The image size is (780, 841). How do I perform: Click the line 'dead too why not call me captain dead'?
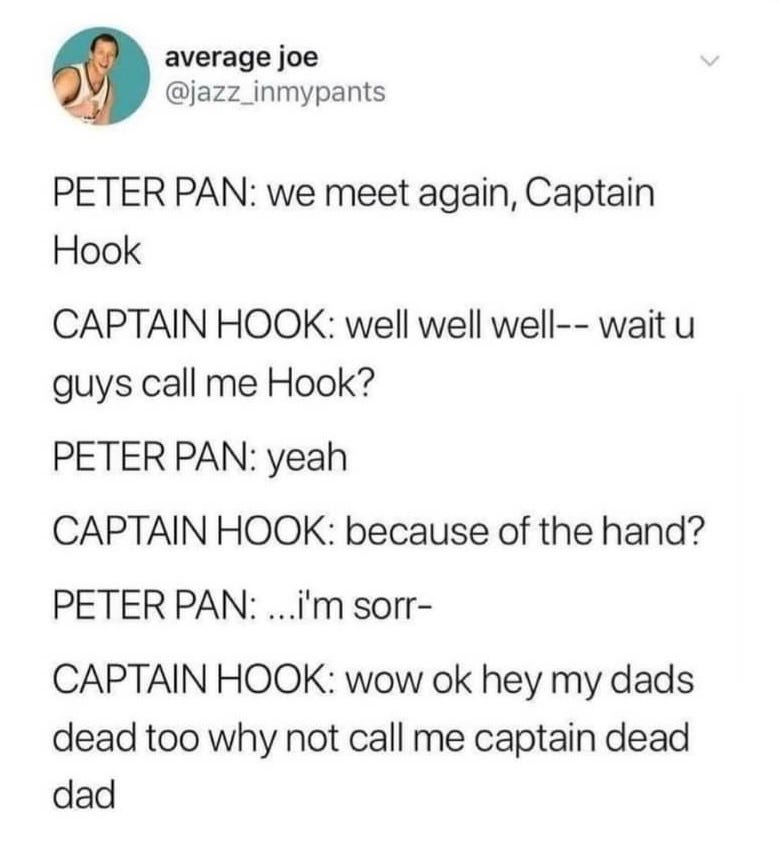click(x=371, y=737)
